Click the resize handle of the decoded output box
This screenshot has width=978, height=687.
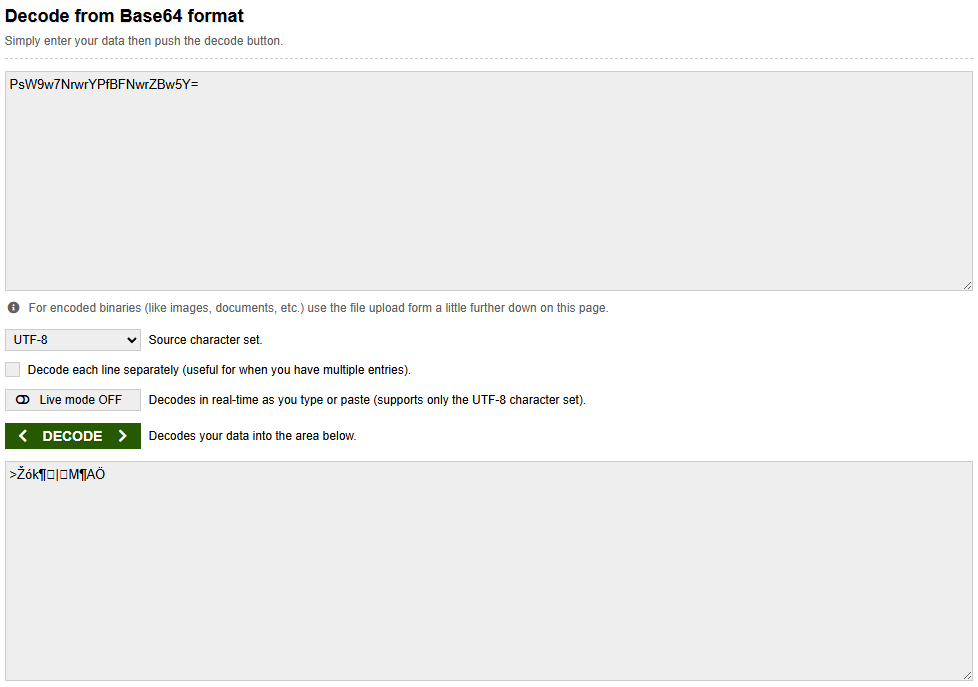pos(966,675)
